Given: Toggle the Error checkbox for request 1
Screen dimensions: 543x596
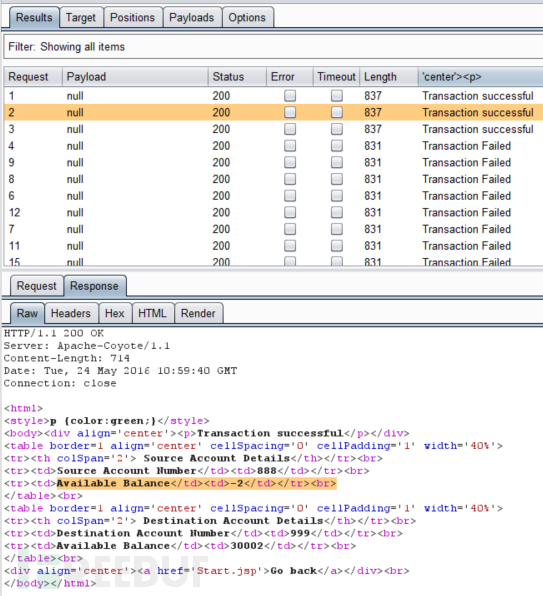Looking at the screenshot, I should [290, 96].
